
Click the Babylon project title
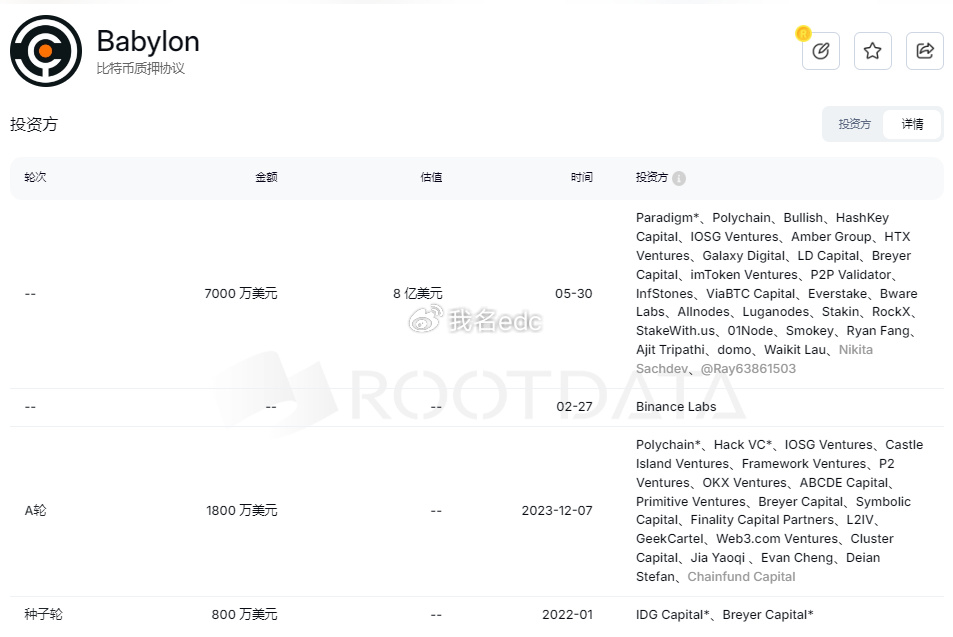(148, 42)
